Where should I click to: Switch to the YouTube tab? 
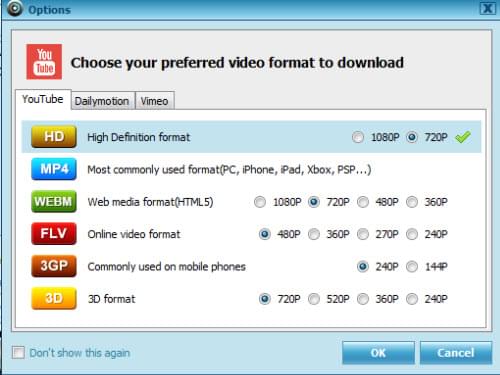pyautogui.click(x=43, y=99)
